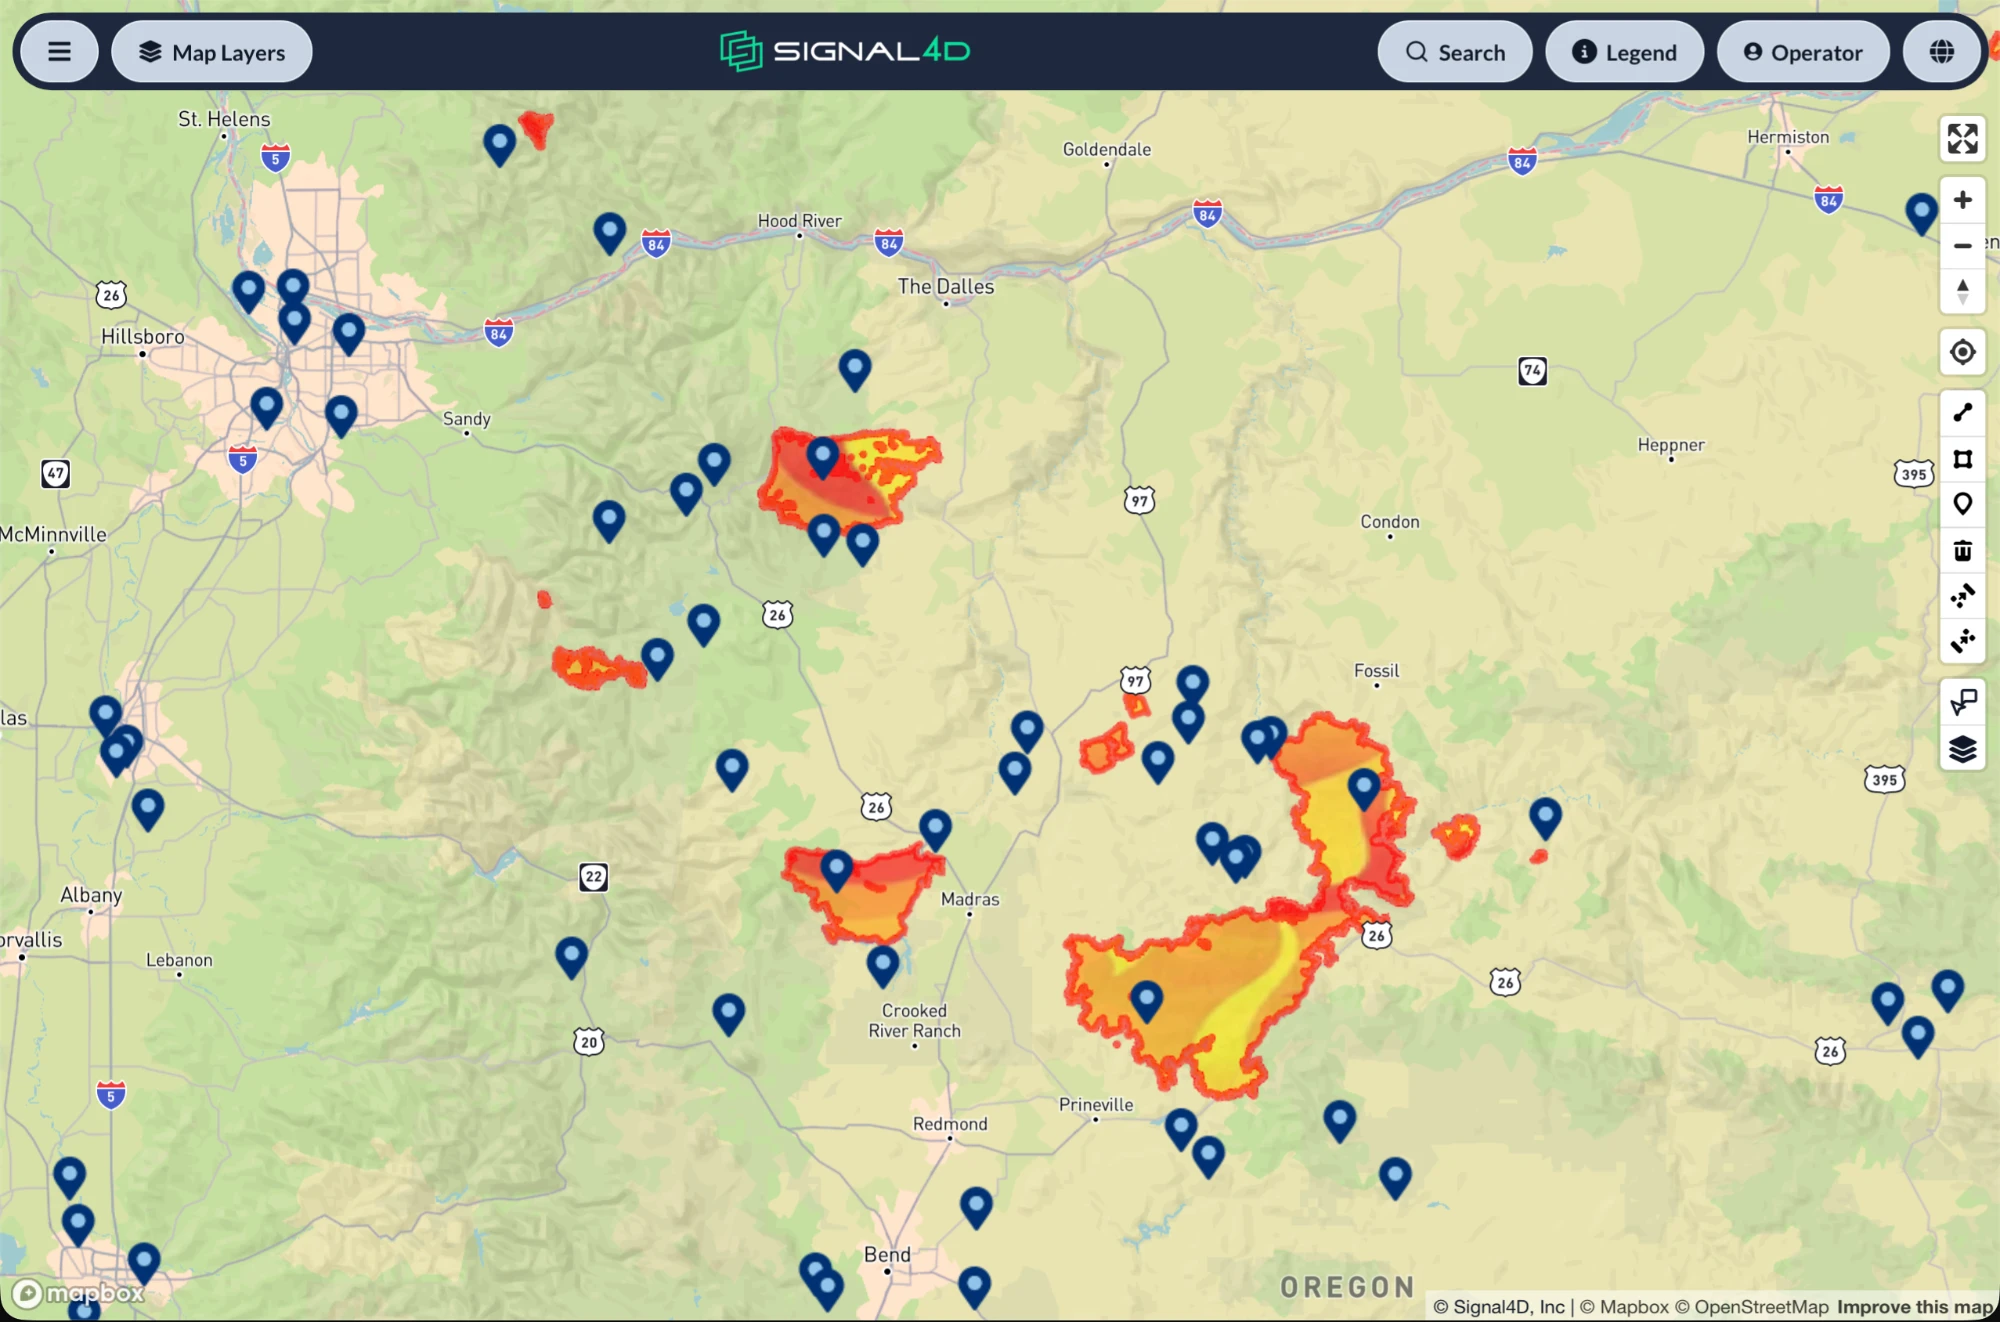Click the combine features tool icon
2000x1322 pixels.
tap(1962, 596)
